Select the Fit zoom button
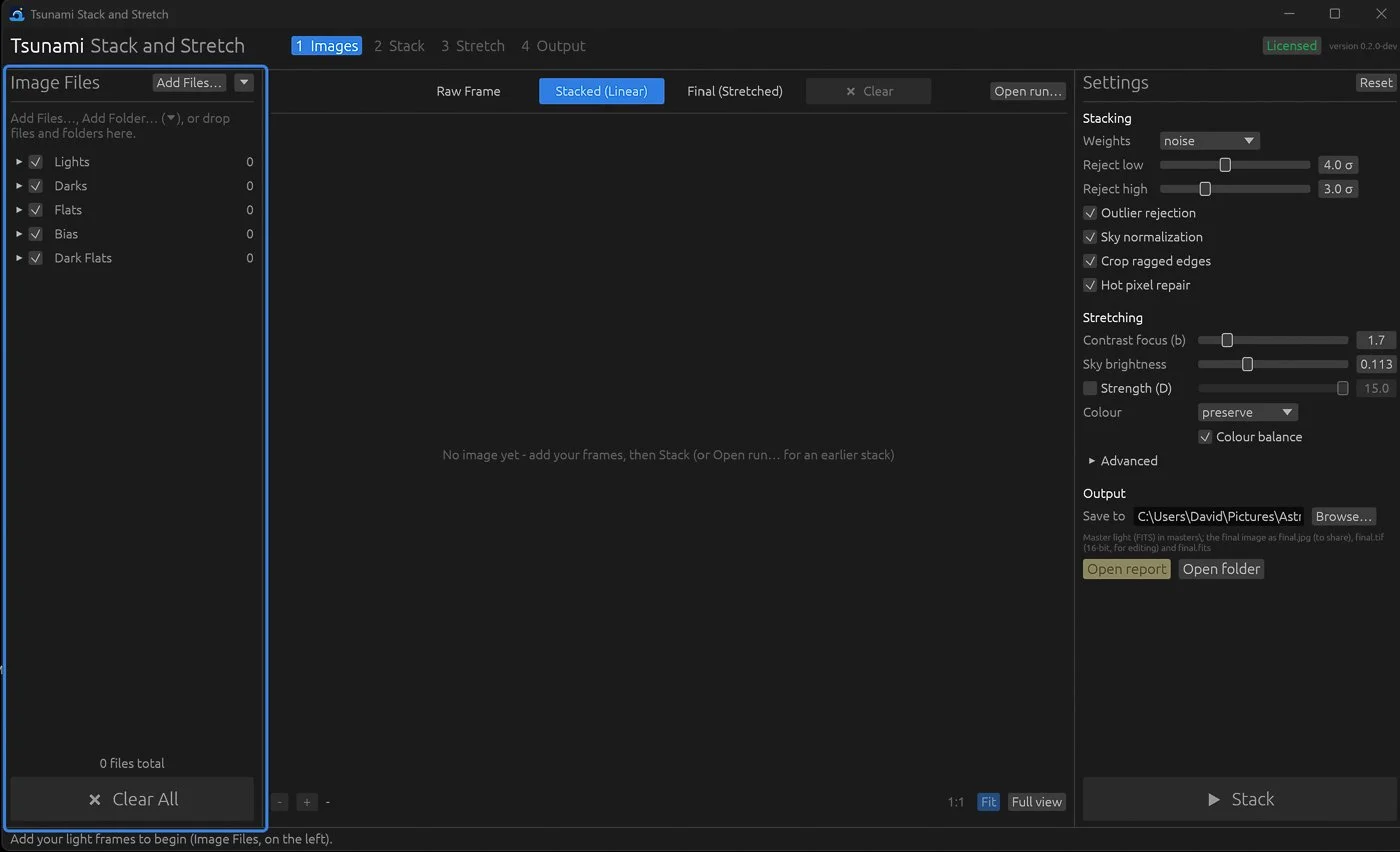Viewport: 1400px width, 852px height. click(988, 802)
